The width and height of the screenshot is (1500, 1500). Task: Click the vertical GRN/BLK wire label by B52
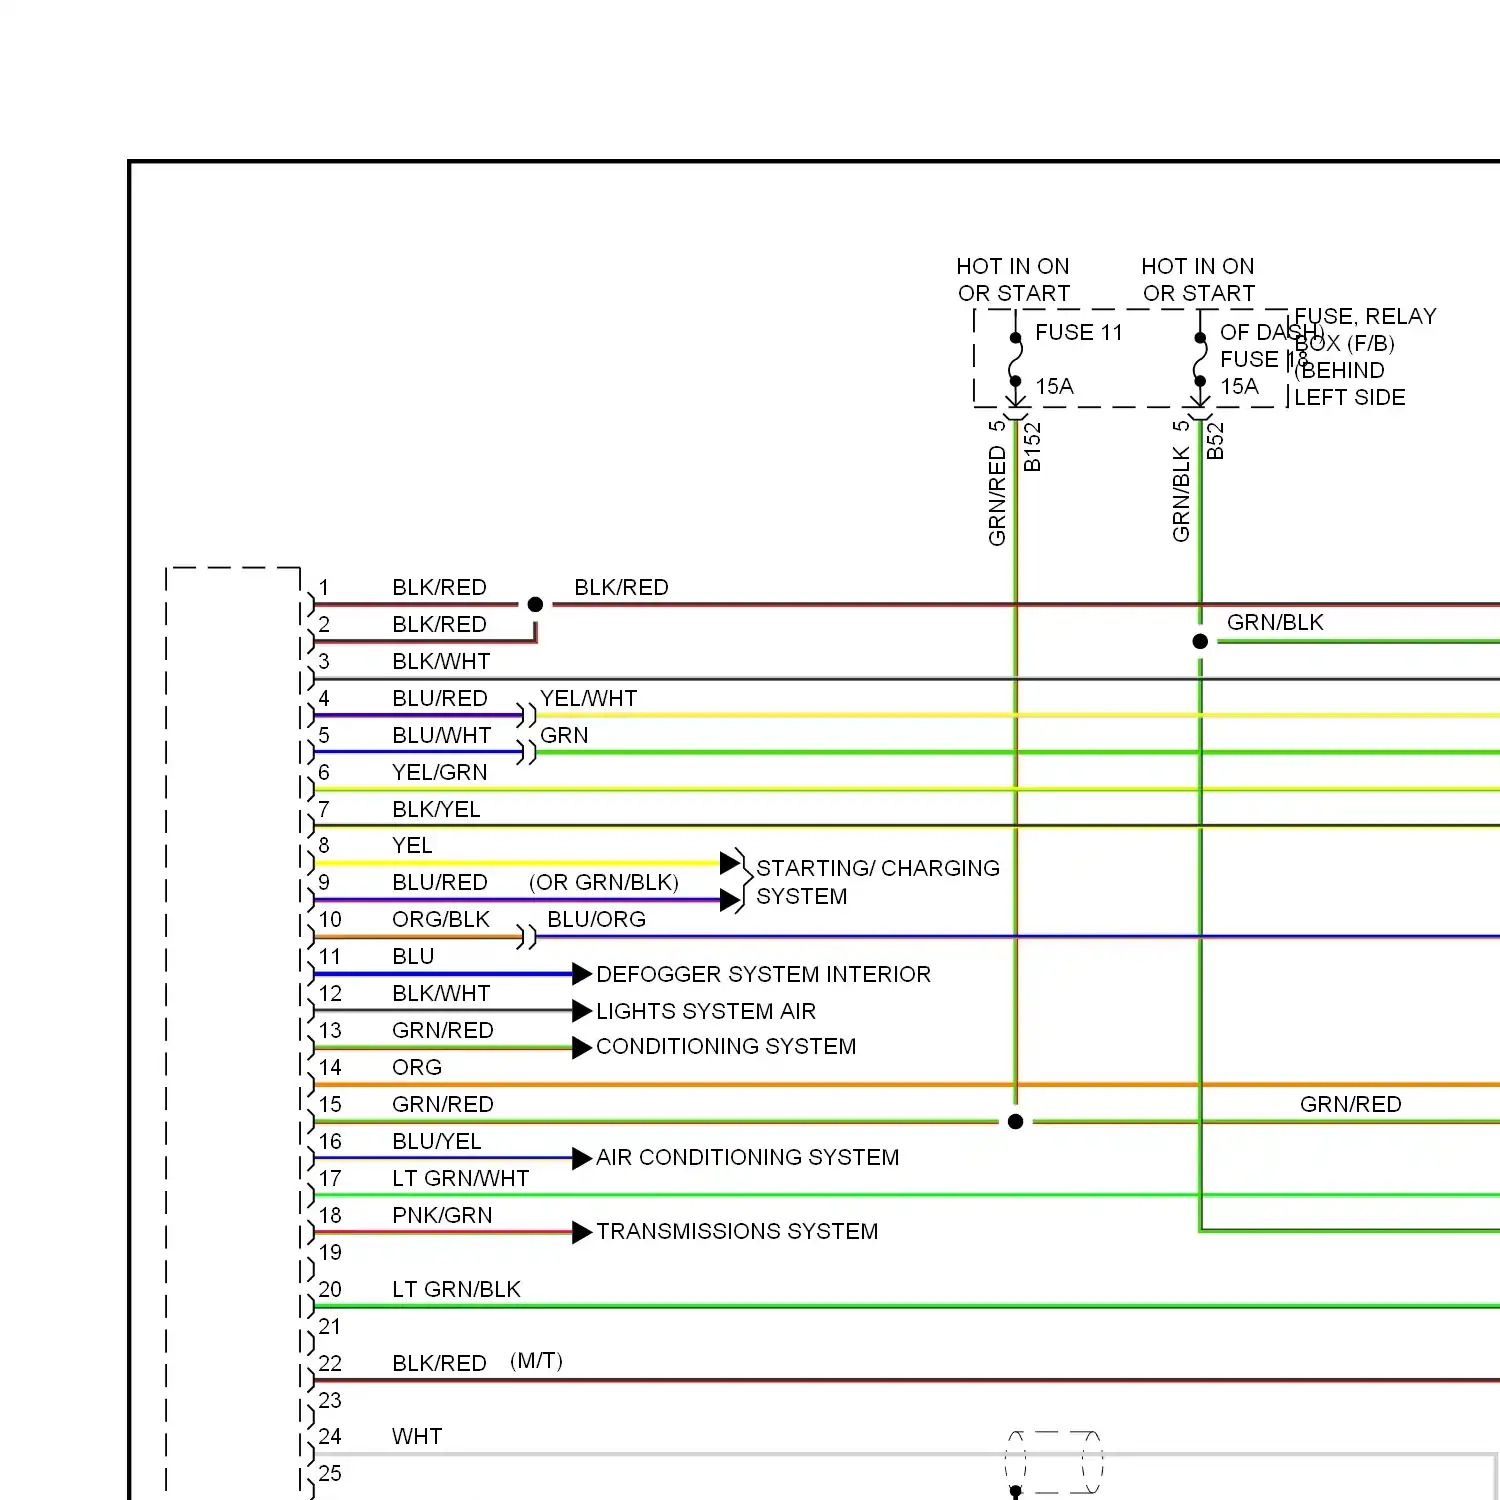(x=1181, y=494)
